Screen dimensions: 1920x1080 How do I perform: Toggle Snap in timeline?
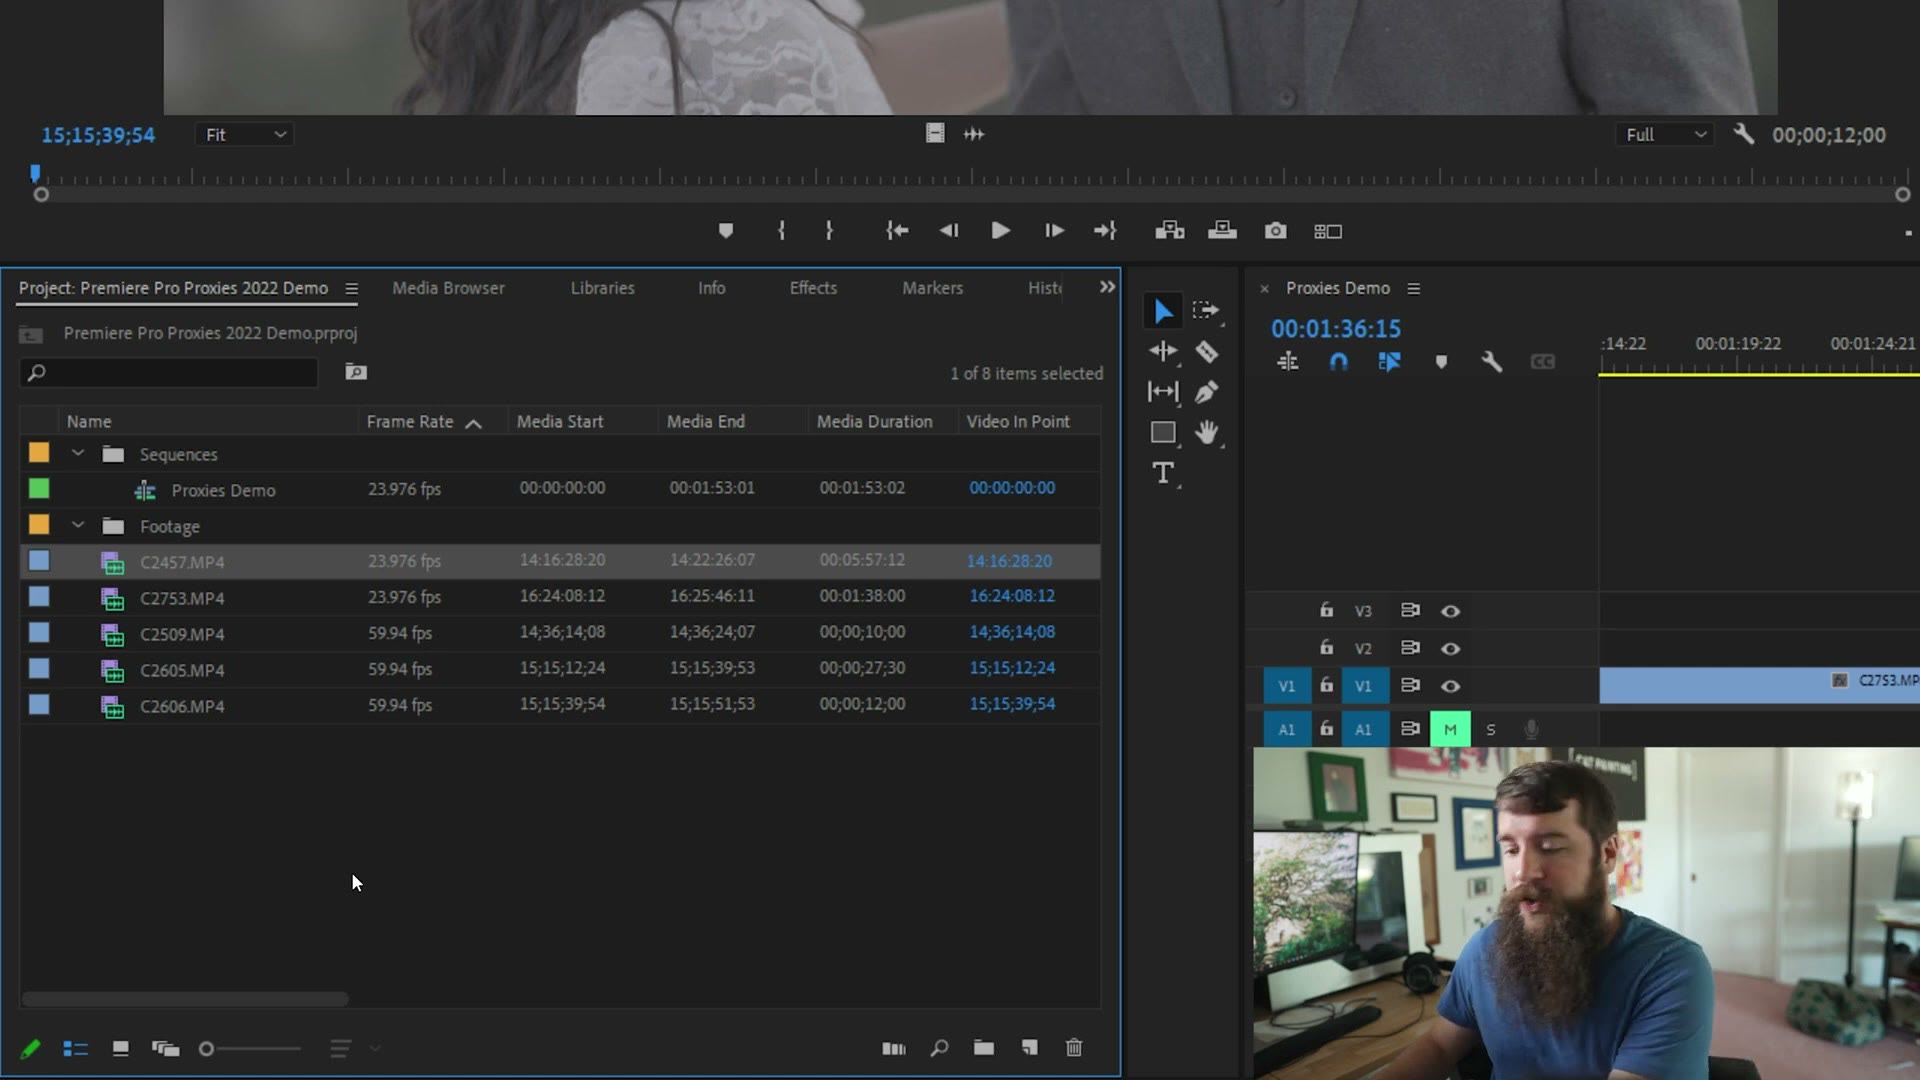point(1338,362)
